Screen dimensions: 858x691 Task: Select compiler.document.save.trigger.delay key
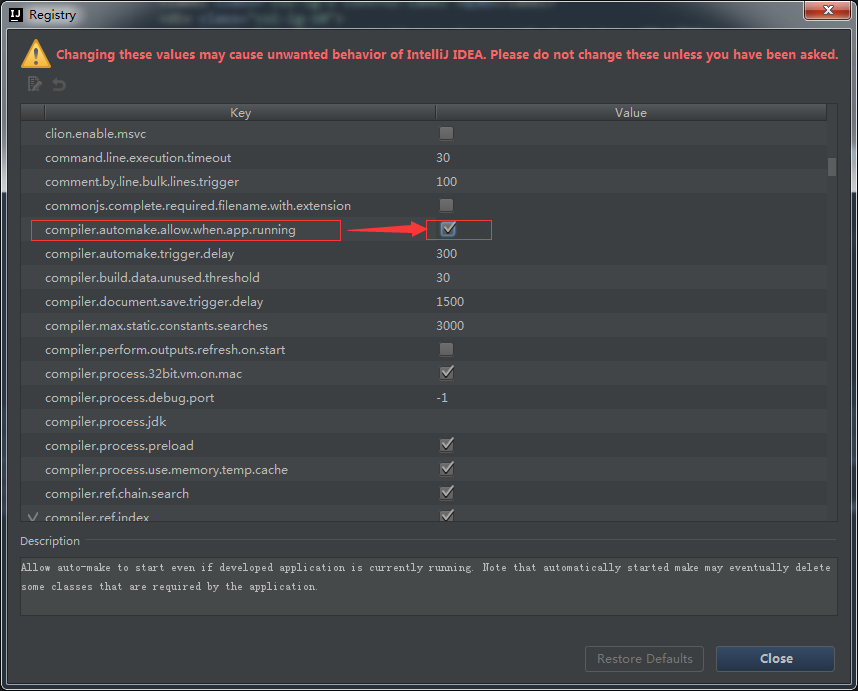tap(154, 302)
